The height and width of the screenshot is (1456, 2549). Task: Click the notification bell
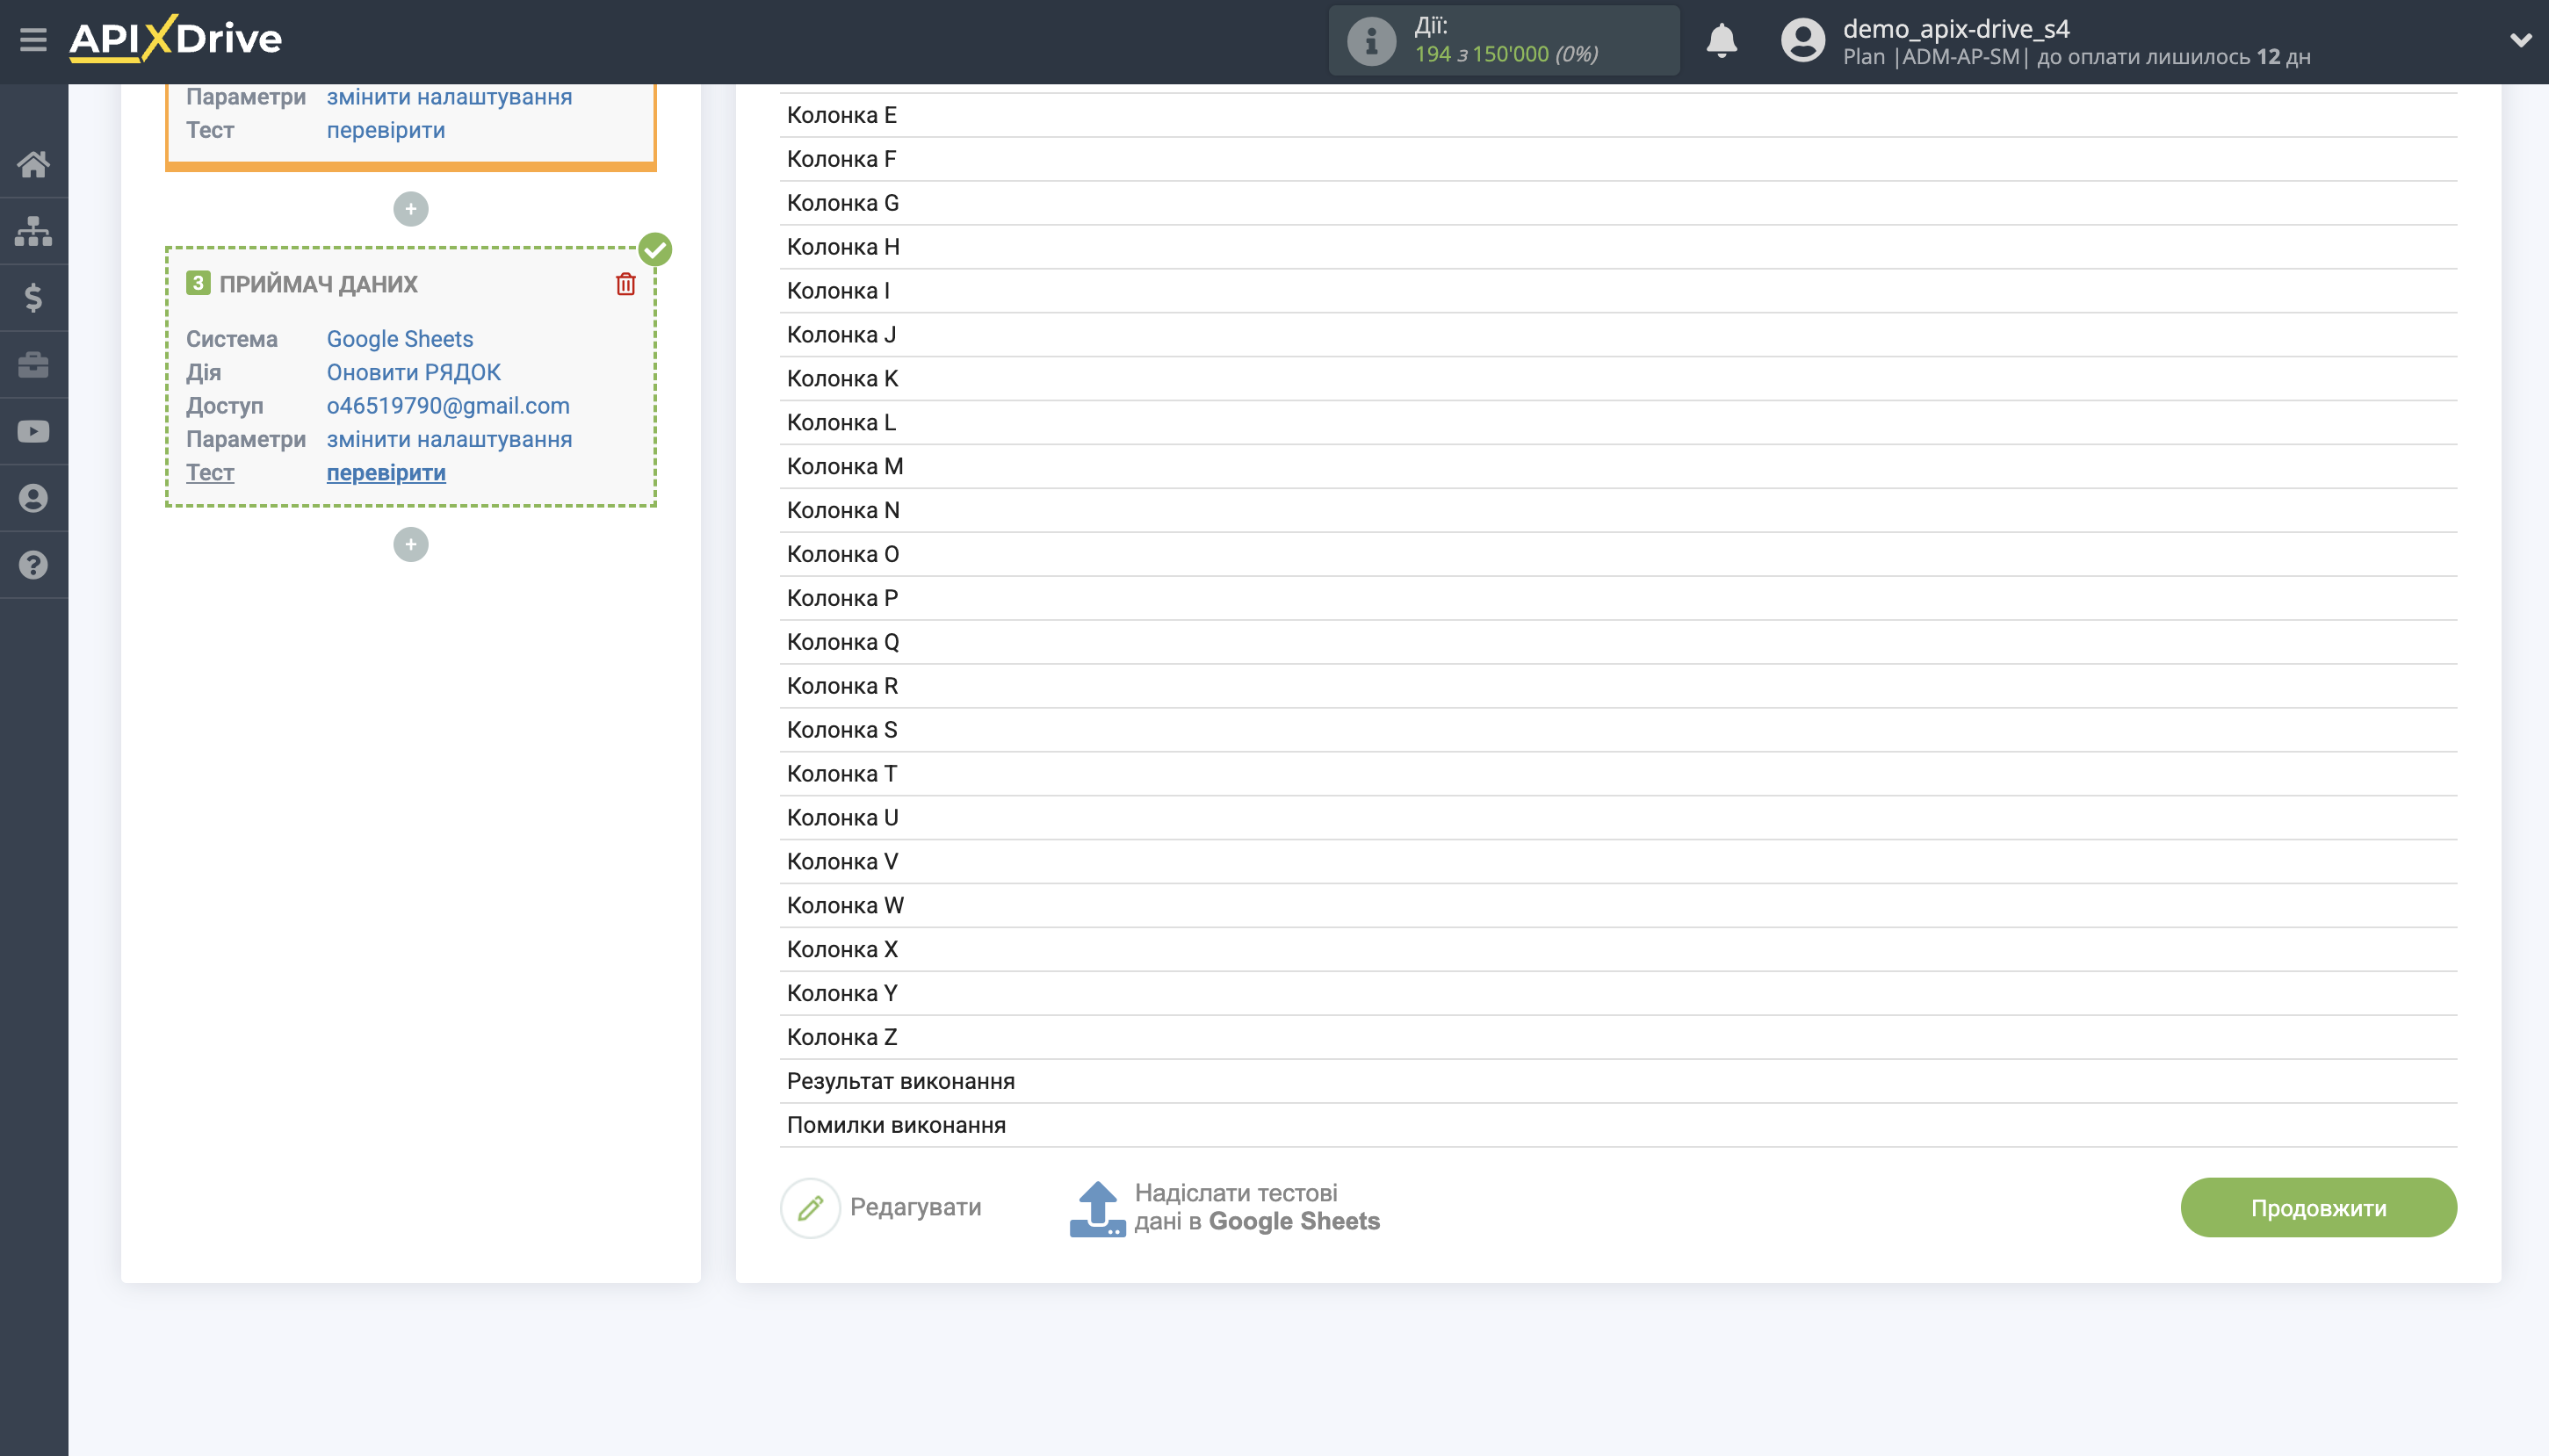coord(1722,40)
